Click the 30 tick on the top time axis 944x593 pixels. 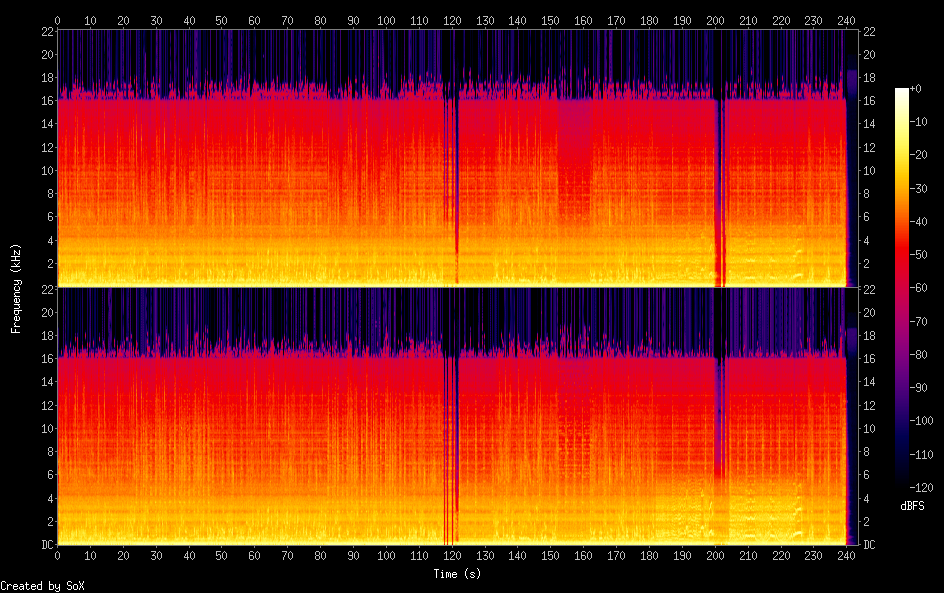(156, 20)
